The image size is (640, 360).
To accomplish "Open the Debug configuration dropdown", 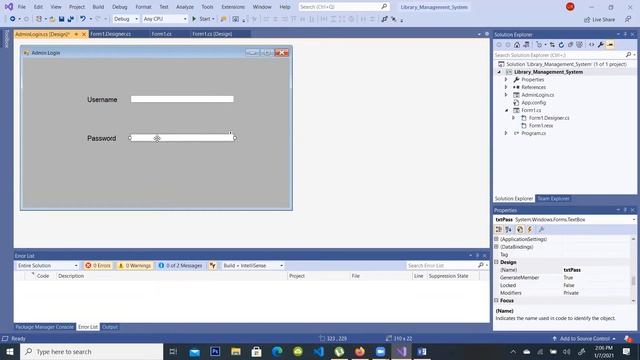I will point(126,19).
